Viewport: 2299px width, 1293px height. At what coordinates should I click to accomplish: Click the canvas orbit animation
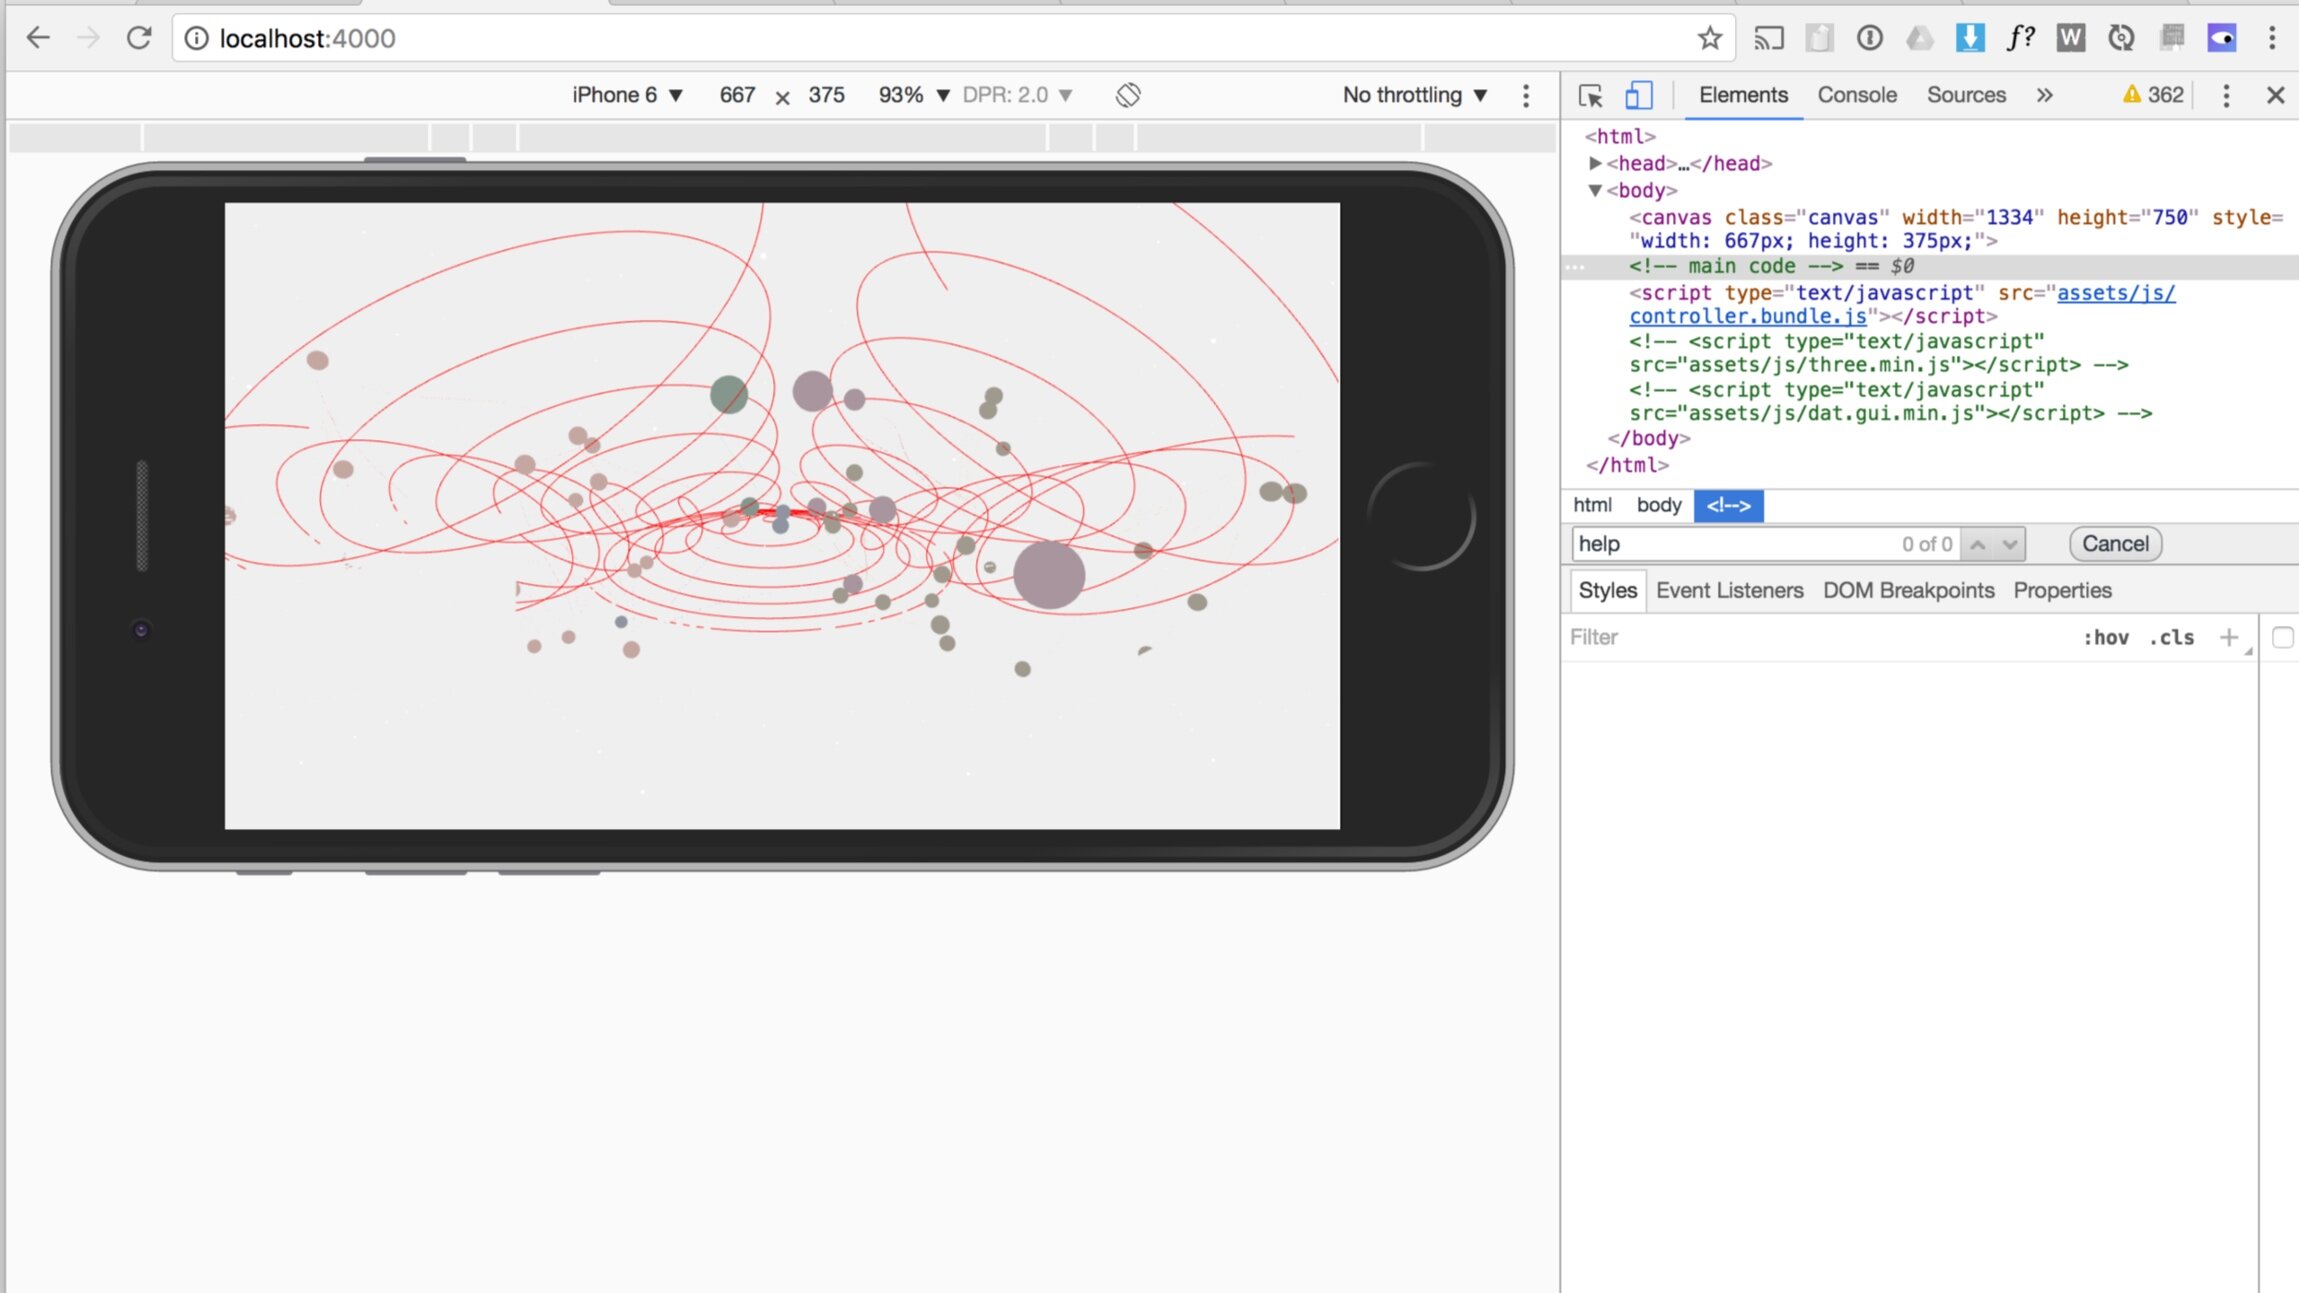pyautogui.click(x=782, y=516)
